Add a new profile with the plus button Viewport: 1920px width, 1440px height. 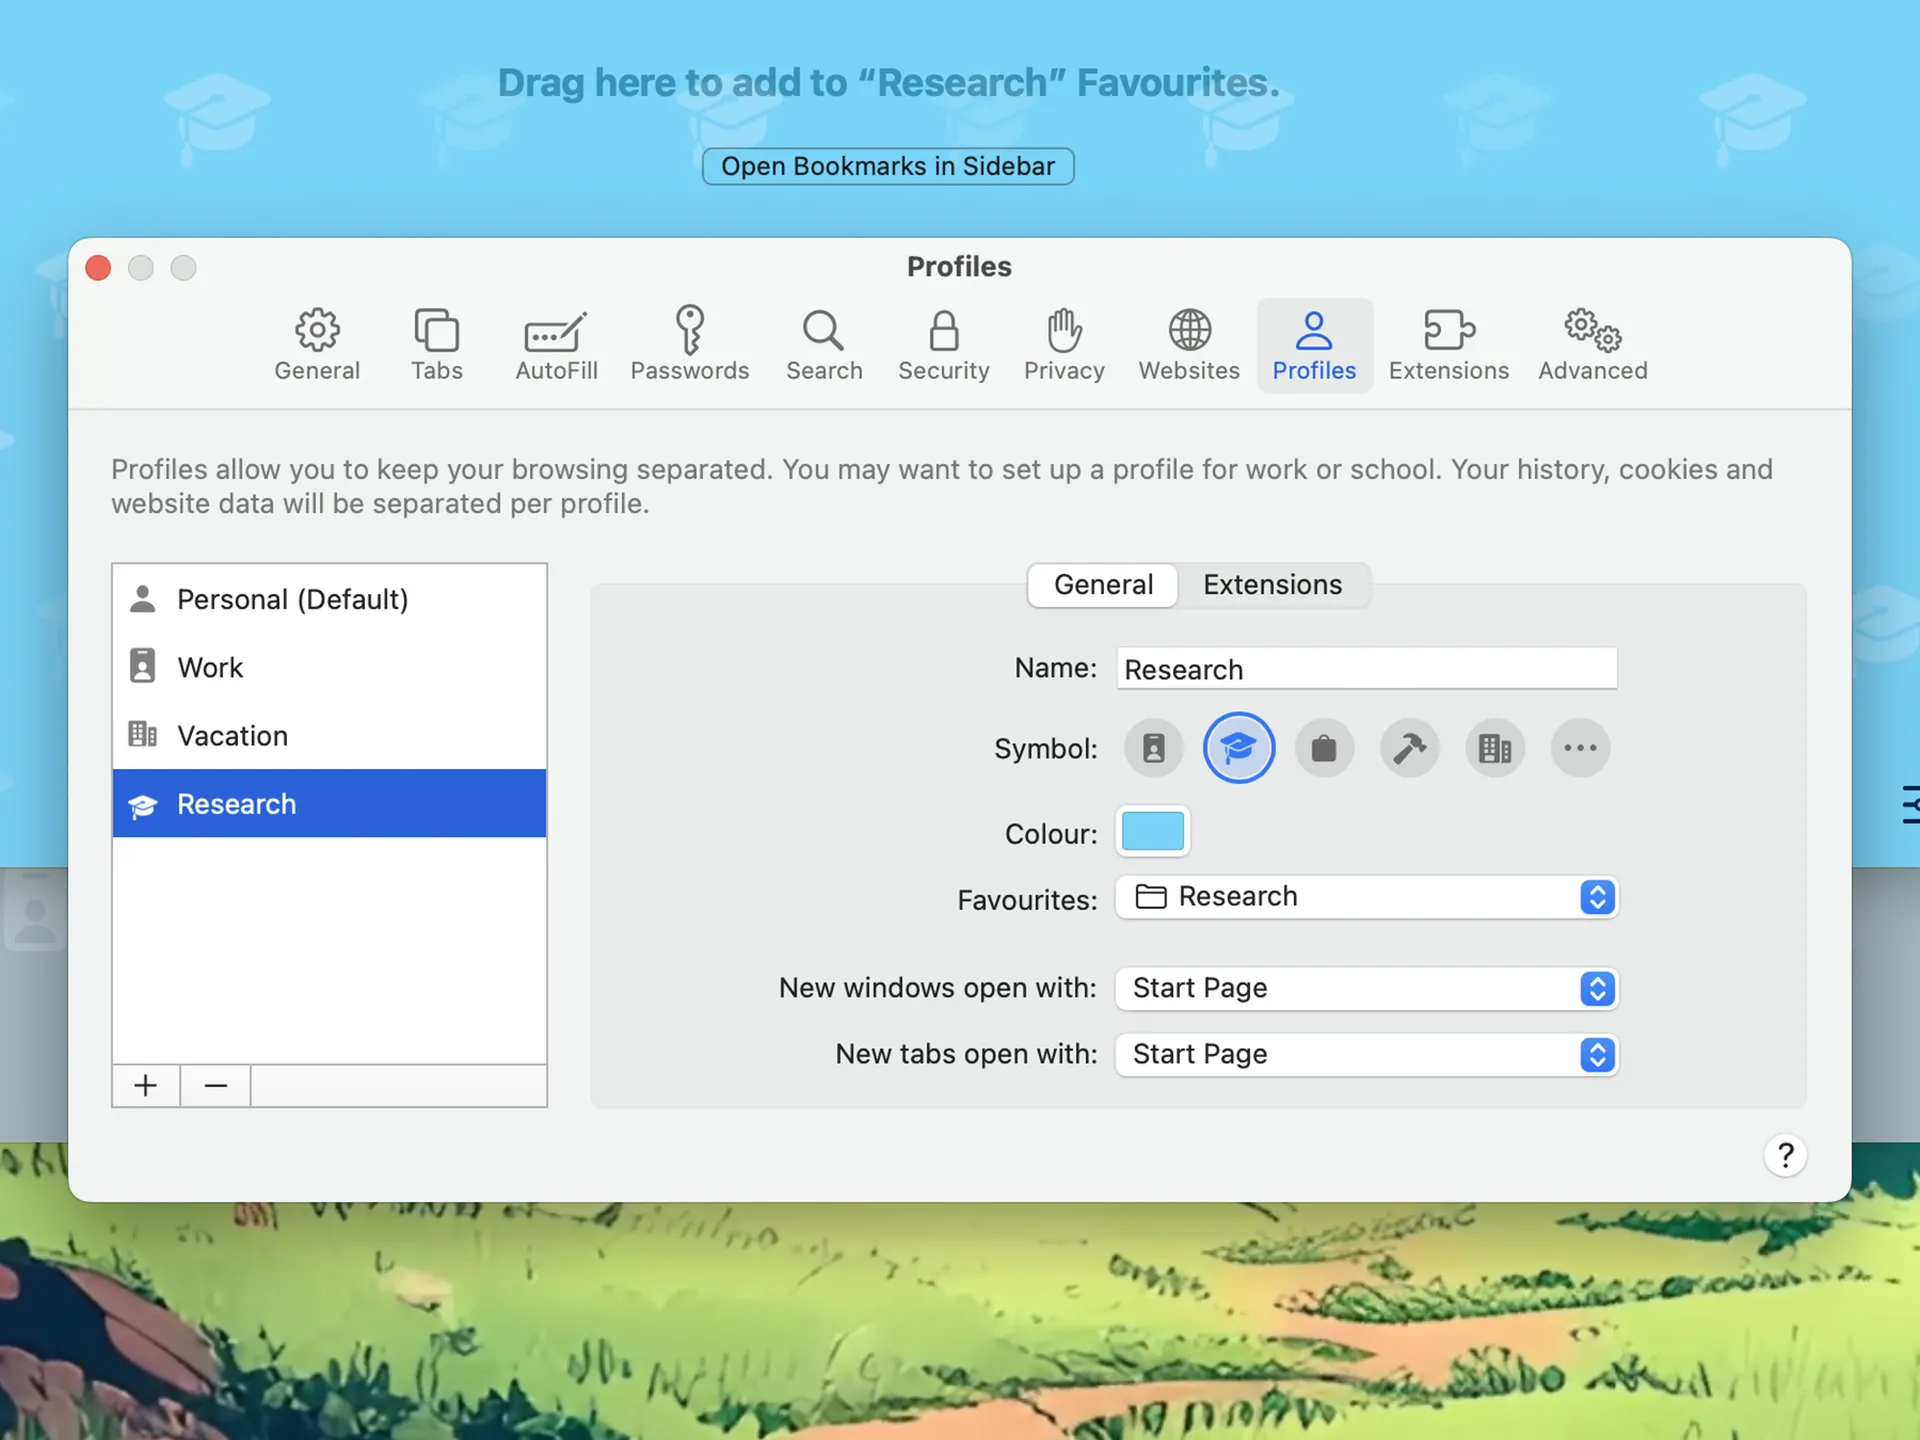point(145,1085)
